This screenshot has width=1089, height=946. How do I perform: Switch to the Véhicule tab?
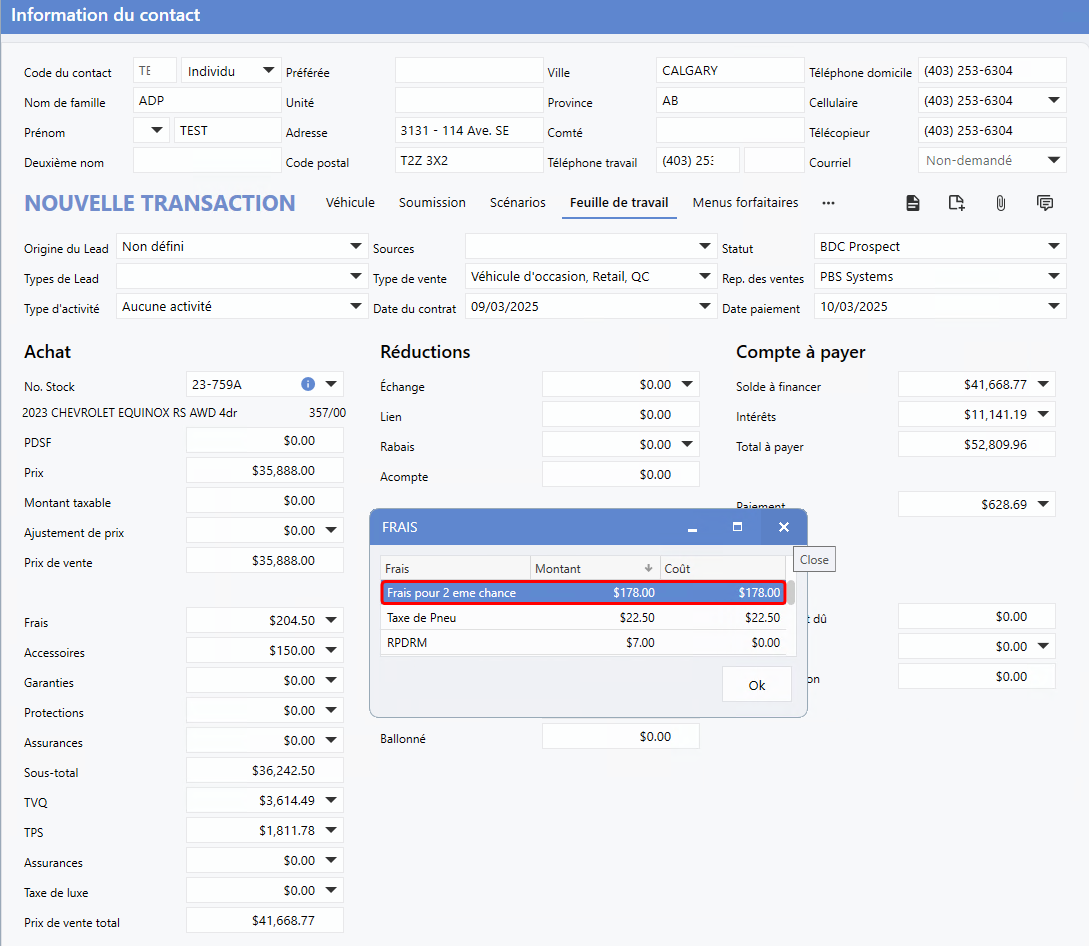coord(350,203)
